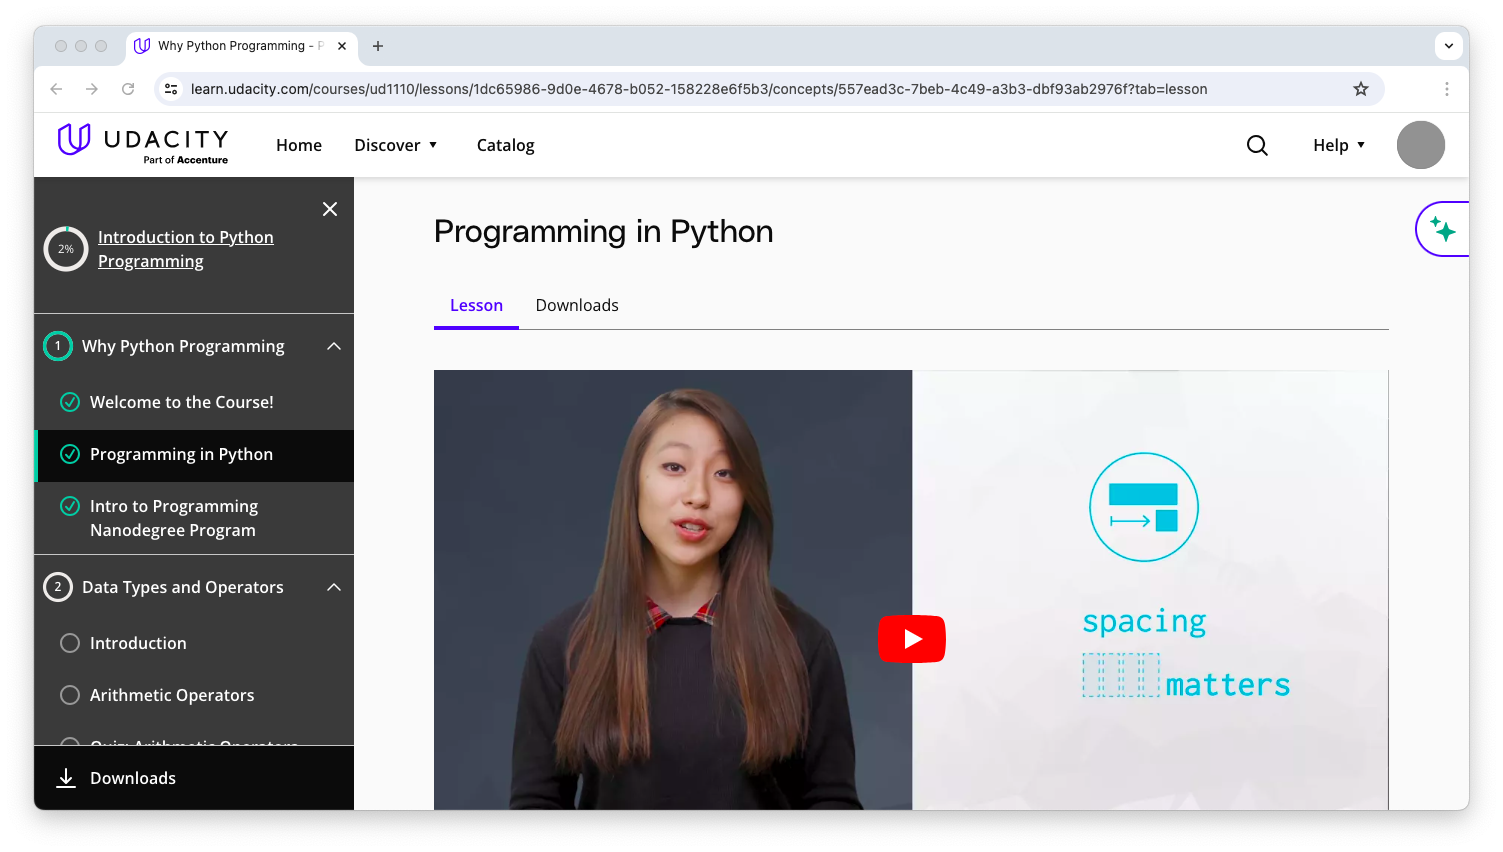Click the checkmark next to Welcome to the Course!
Screen dimensions: 1503x852
coord(70,401)
